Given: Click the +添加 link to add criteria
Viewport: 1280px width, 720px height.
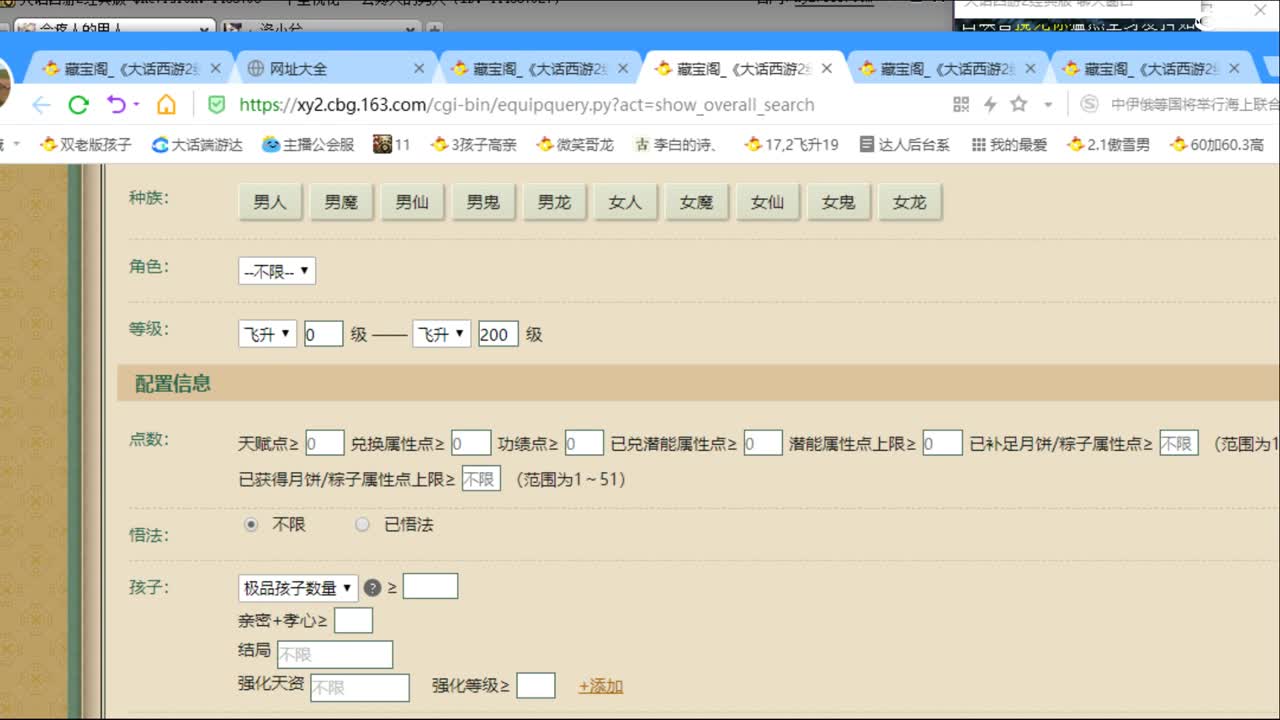Looking at the screenshot, I should point(600,685).
